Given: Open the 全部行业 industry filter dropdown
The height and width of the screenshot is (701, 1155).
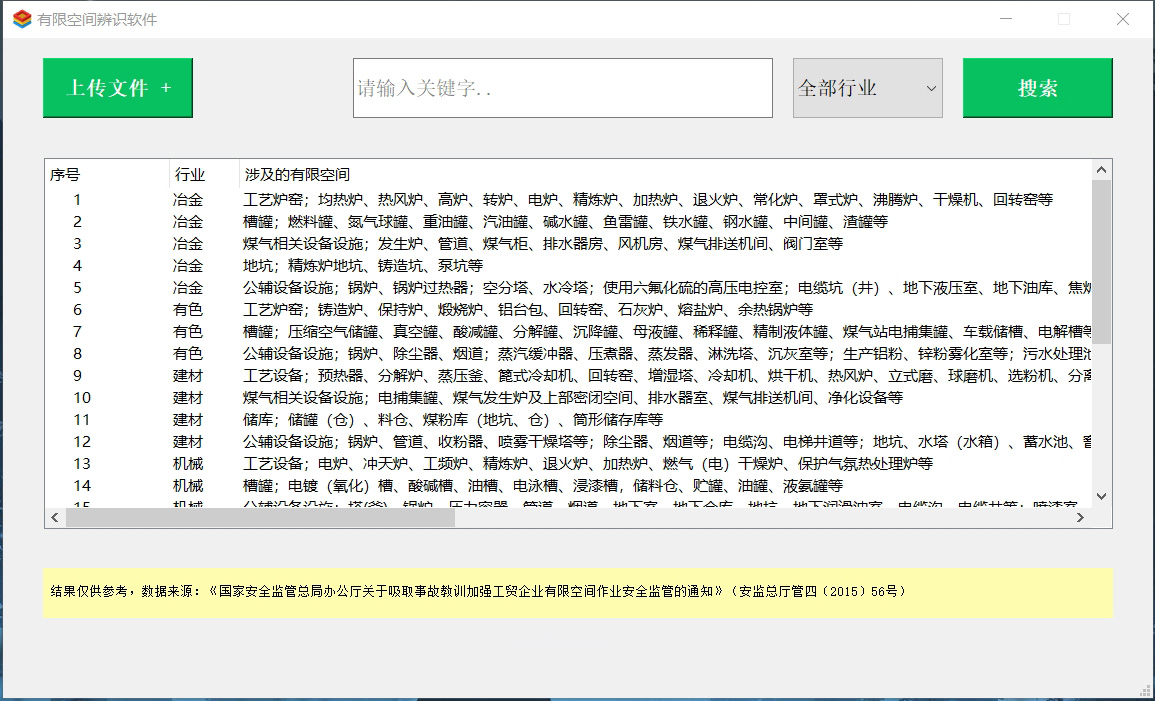Looking at the screenshot, I should (x=866, y=87).
